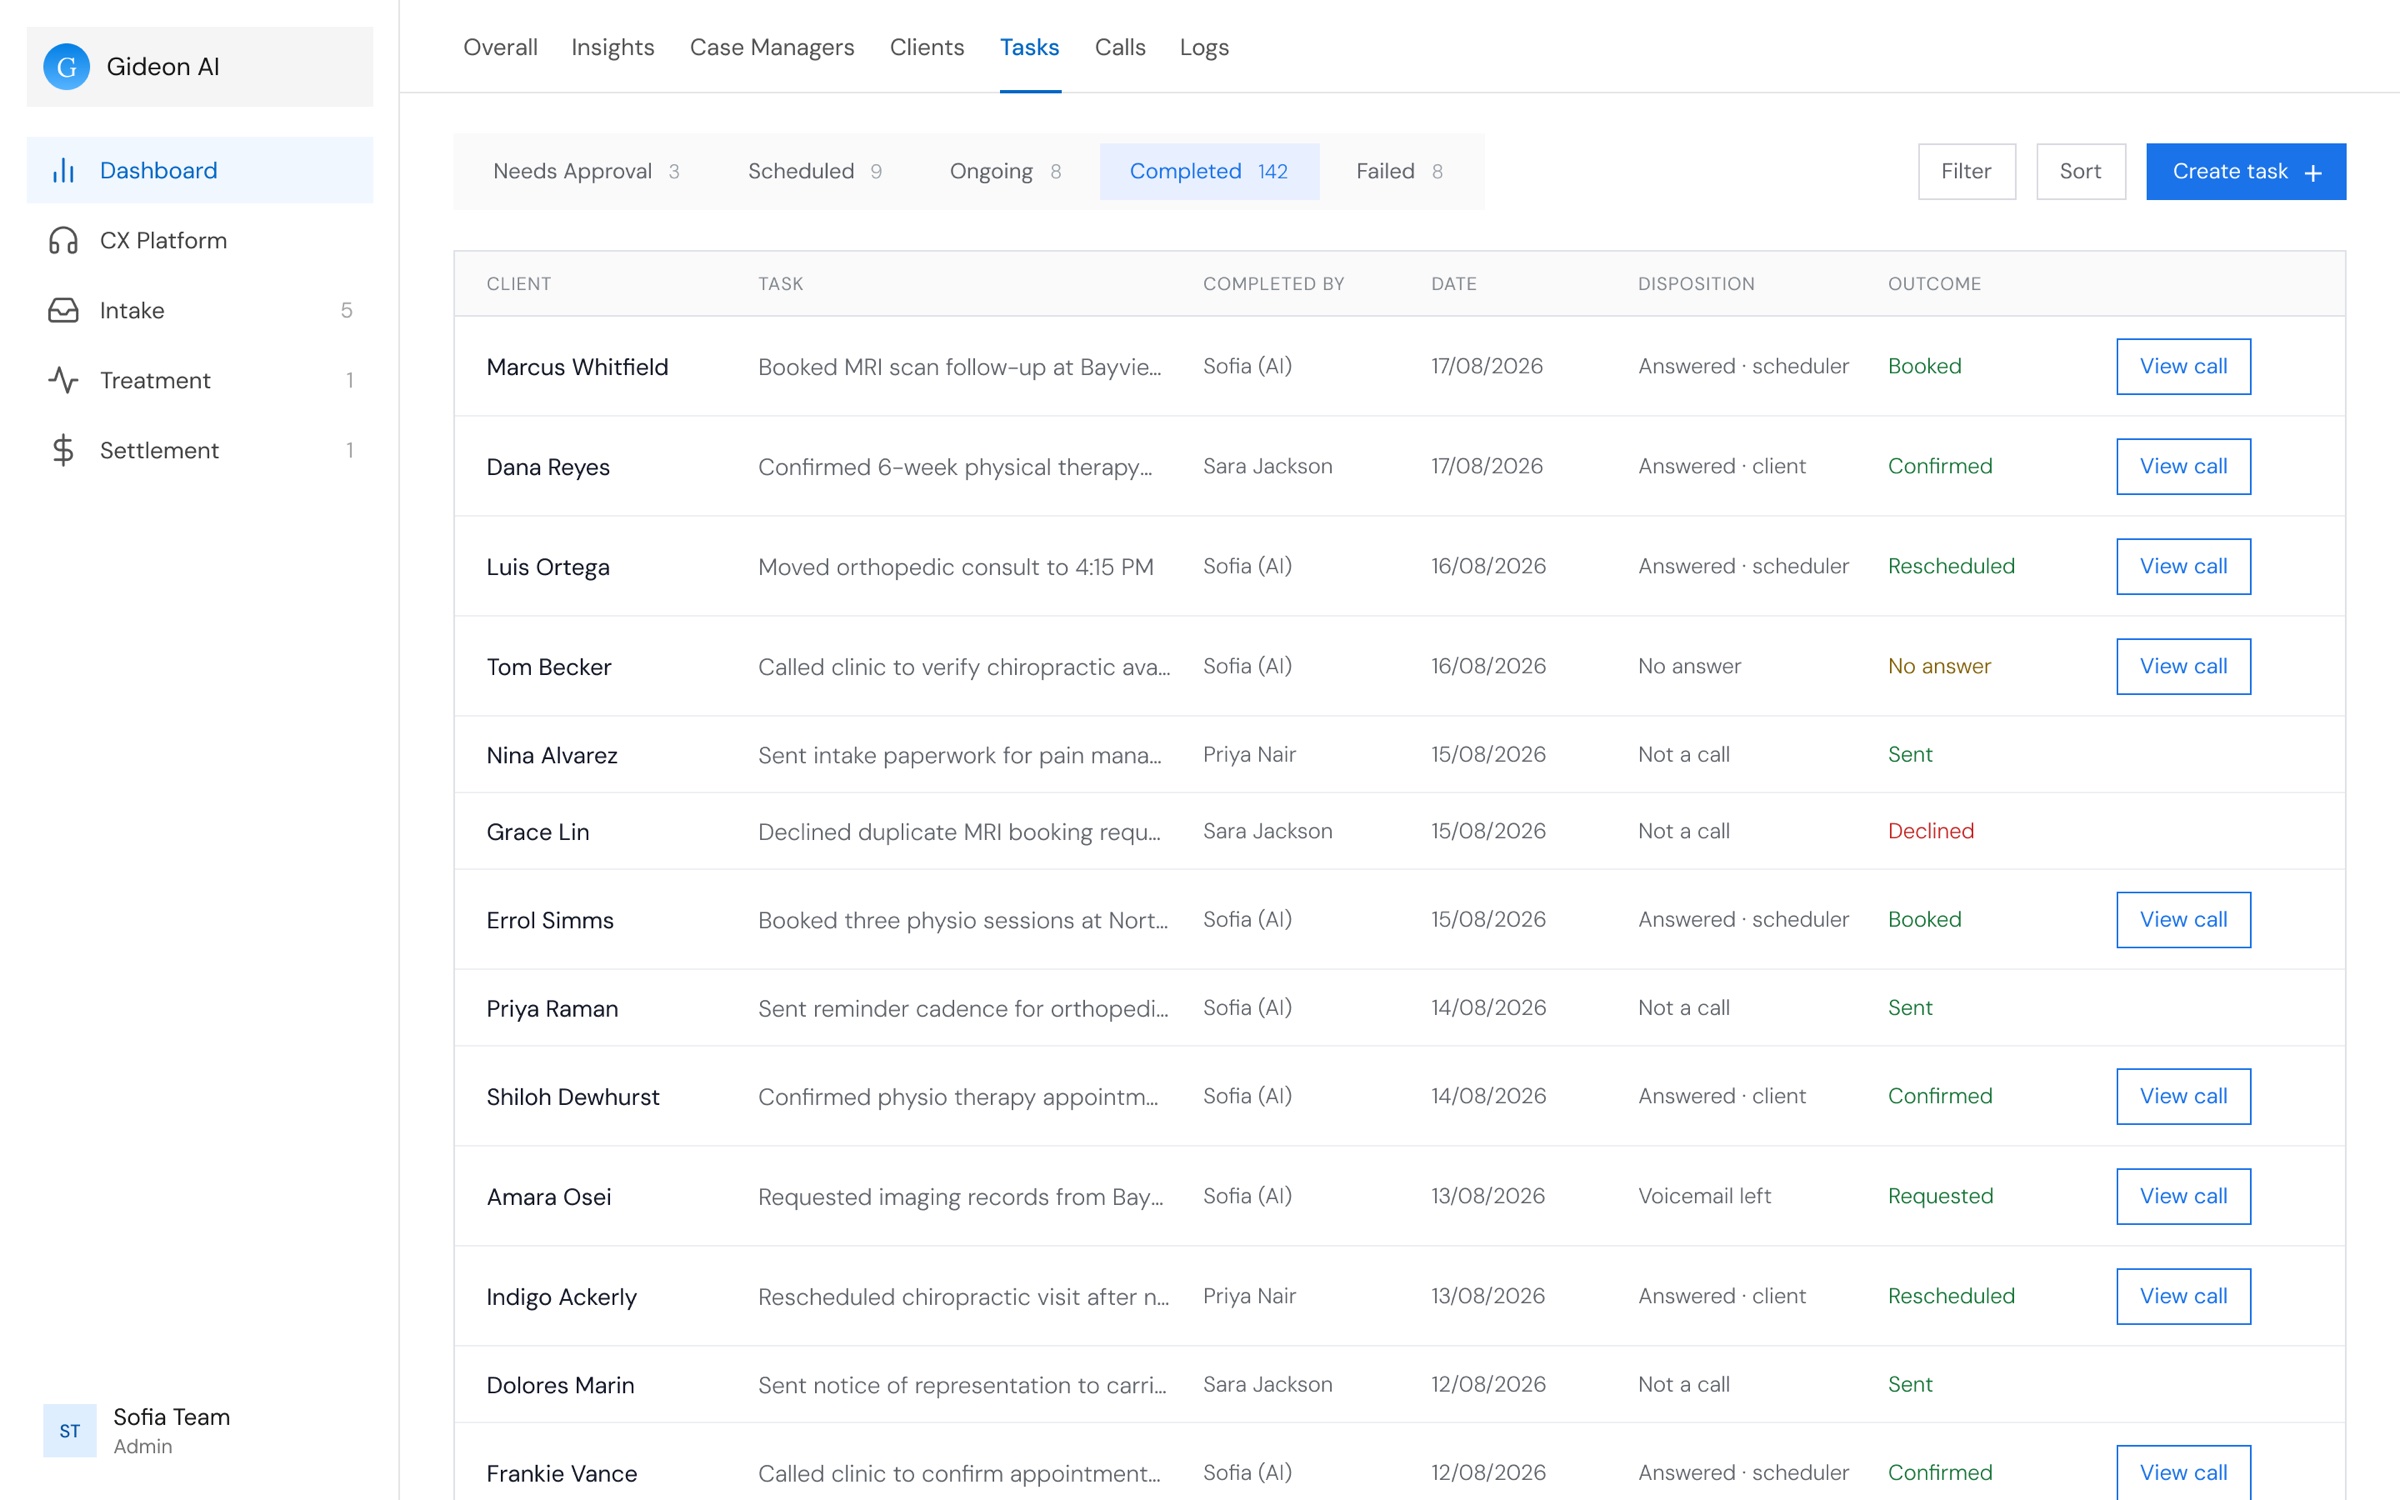
Task: Open Sofia Team account menu
Action: (200, 1430)
